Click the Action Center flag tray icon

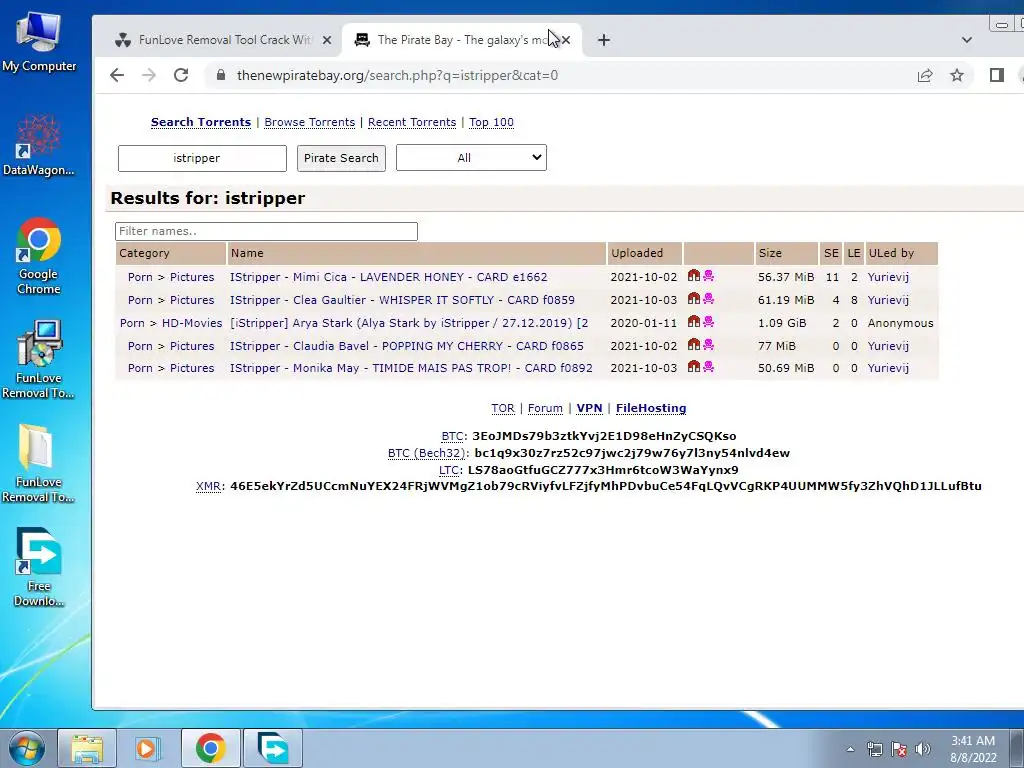(x=899, y=749)
